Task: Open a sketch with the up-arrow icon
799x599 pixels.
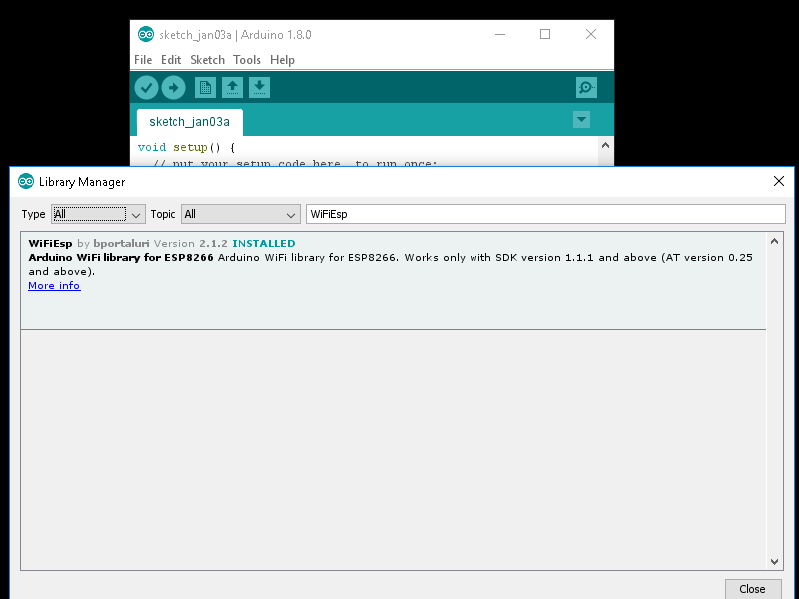Action: pyautogui.click(x=232, y=88)
